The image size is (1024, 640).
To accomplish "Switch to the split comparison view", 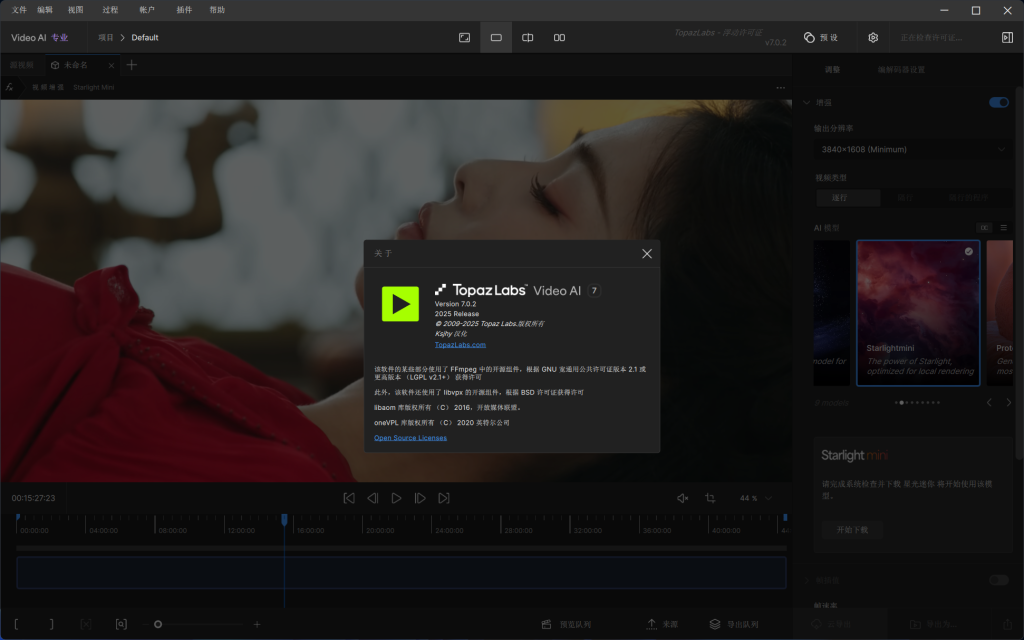I will point(527,37).
